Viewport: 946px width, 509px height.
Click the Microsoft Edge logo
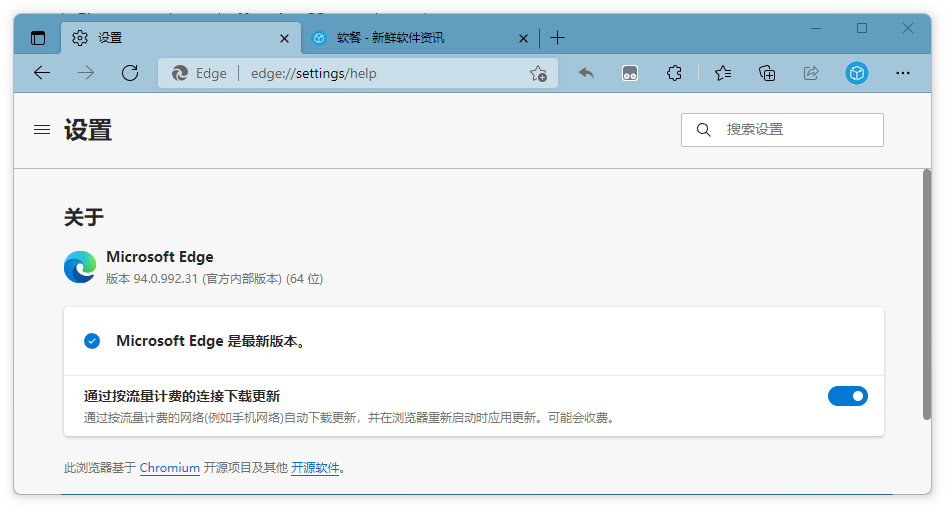coord(80,267)
